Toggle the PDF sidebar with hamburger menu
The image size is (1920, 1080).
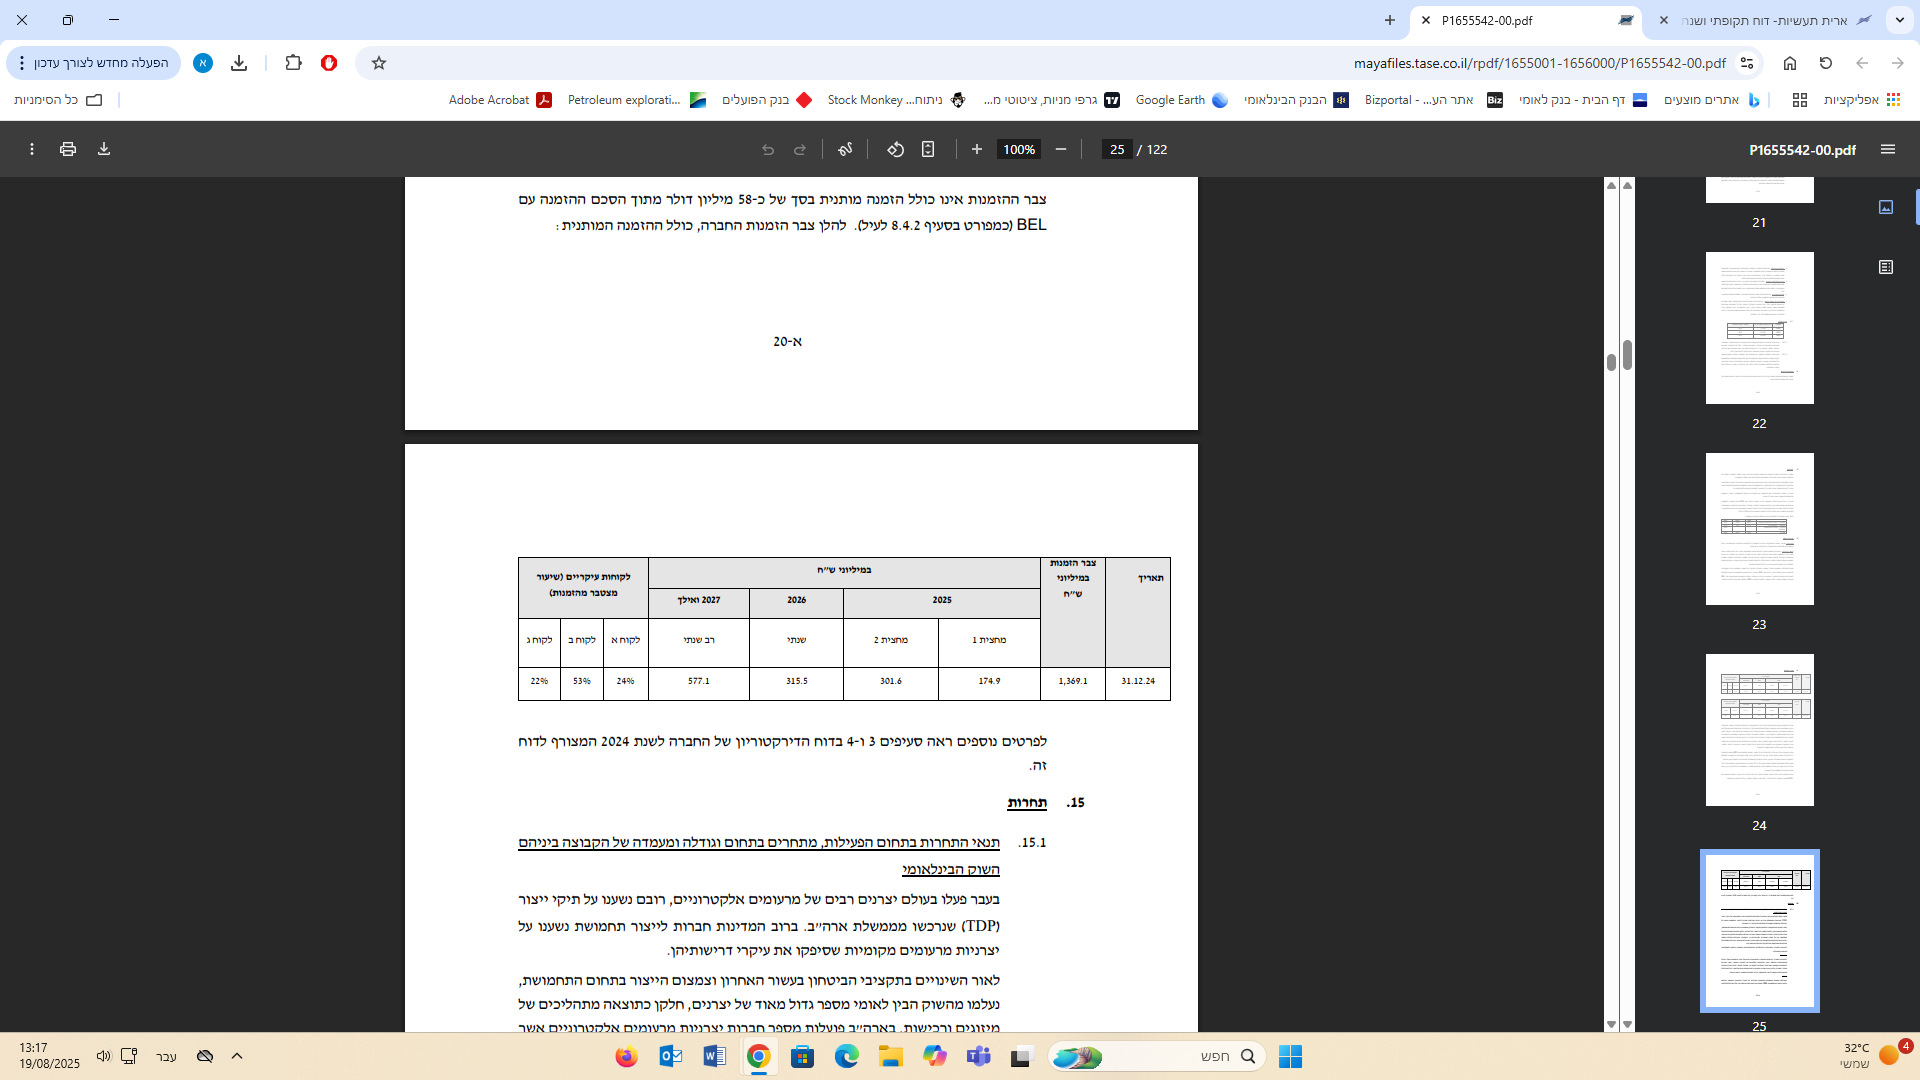[x=1888, y=149]
